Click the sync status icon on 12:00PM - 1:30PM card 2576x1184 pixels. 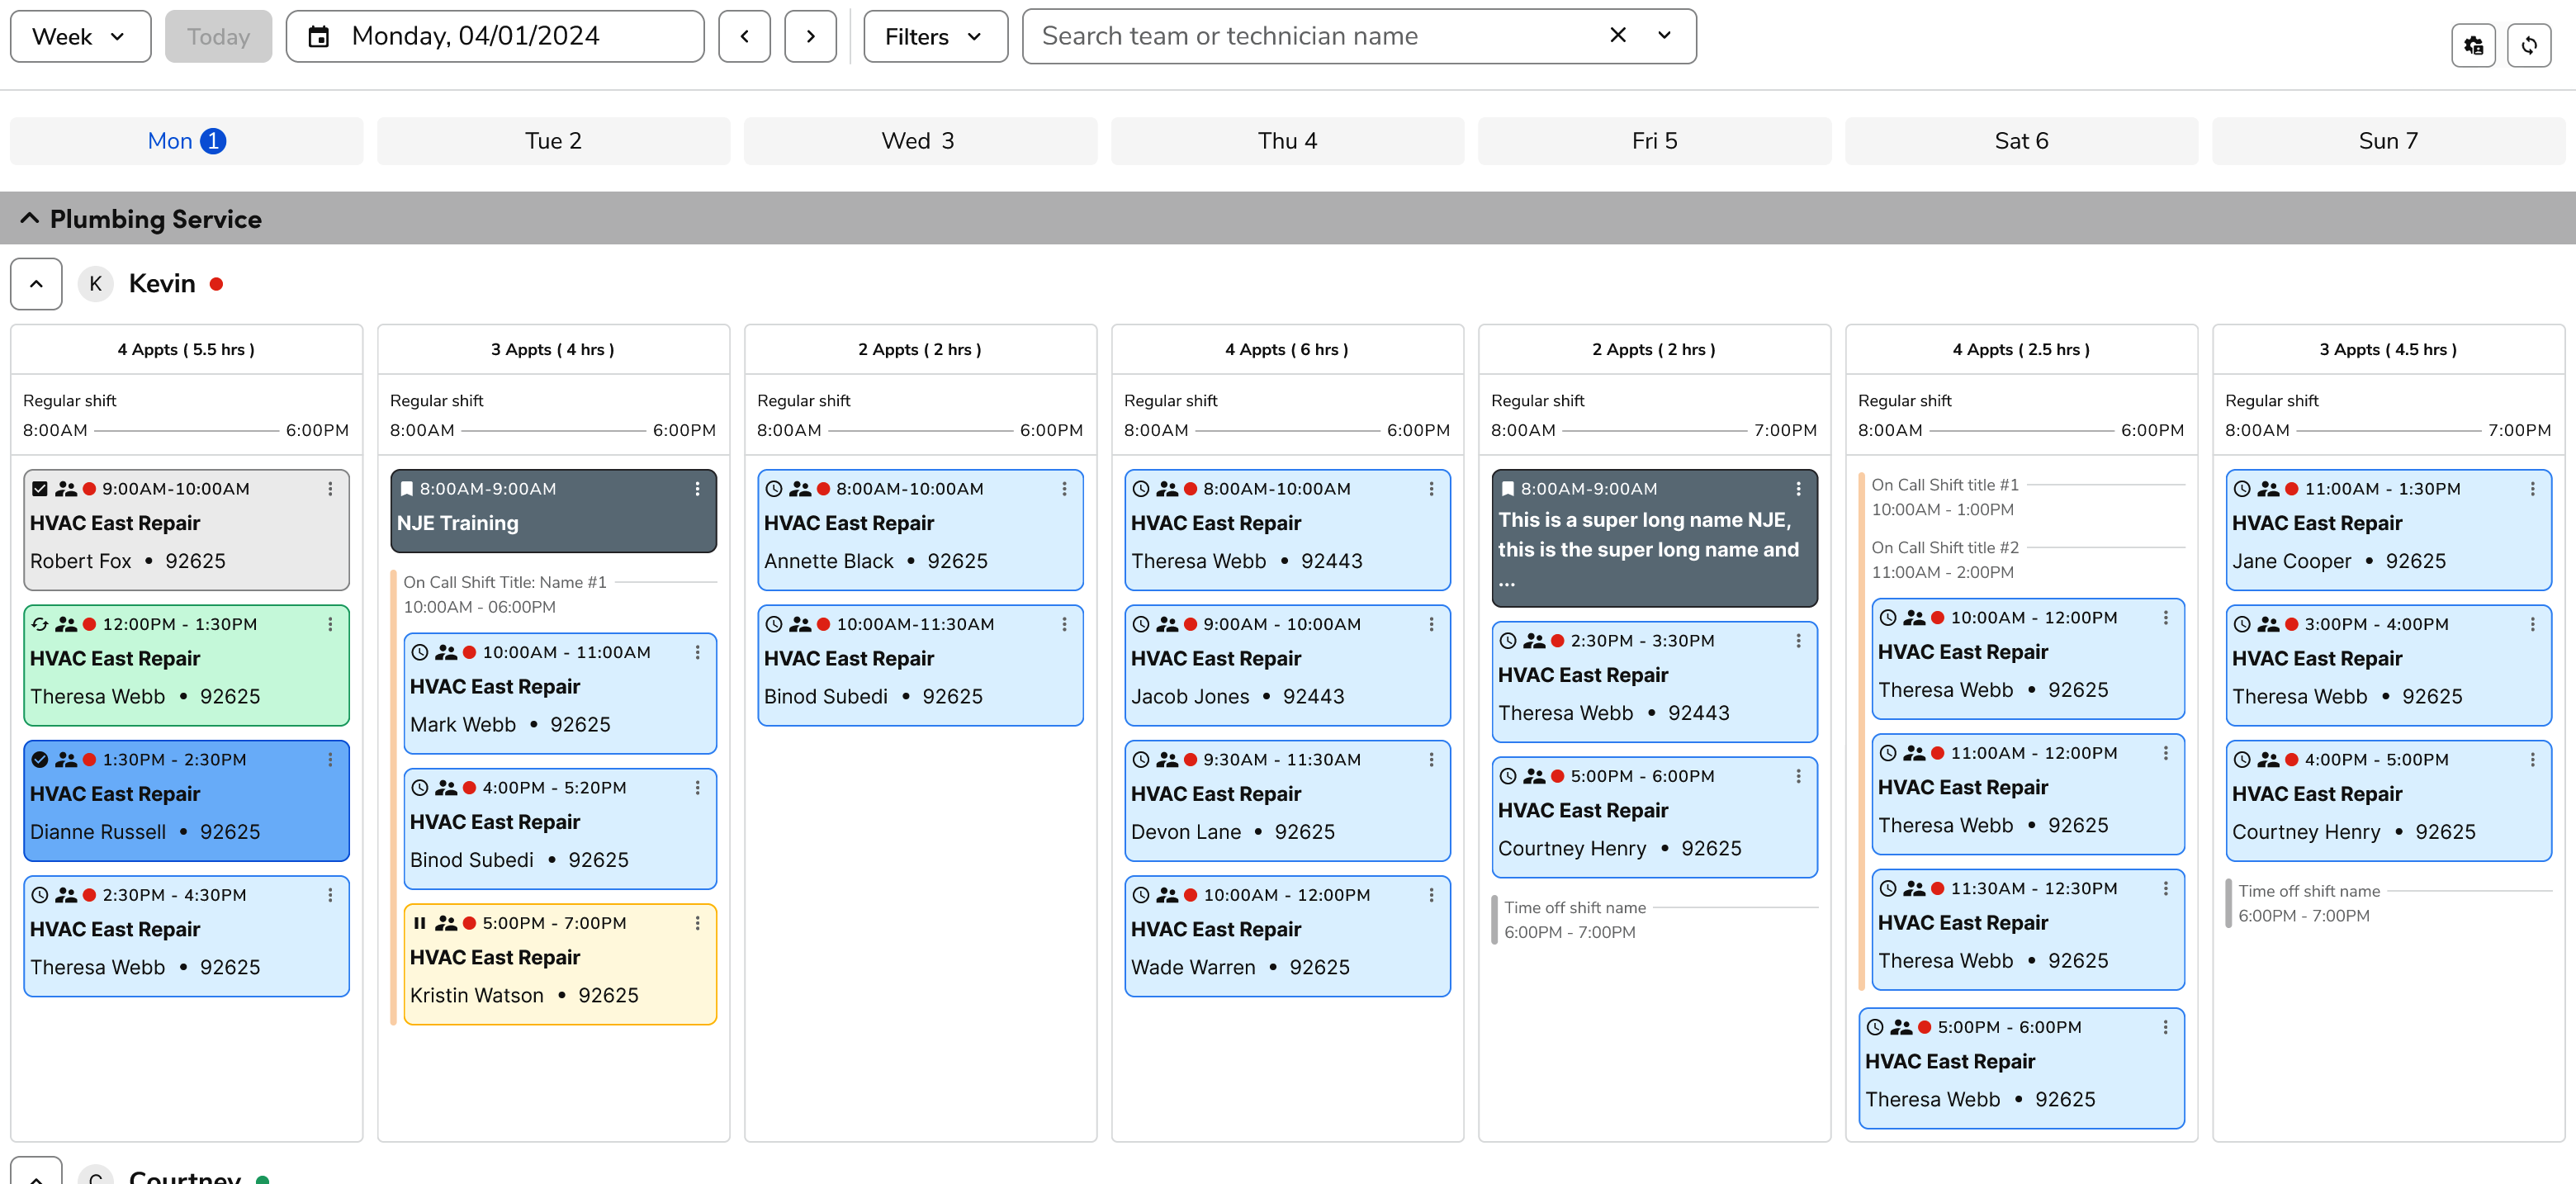click(x=40, y=624)
